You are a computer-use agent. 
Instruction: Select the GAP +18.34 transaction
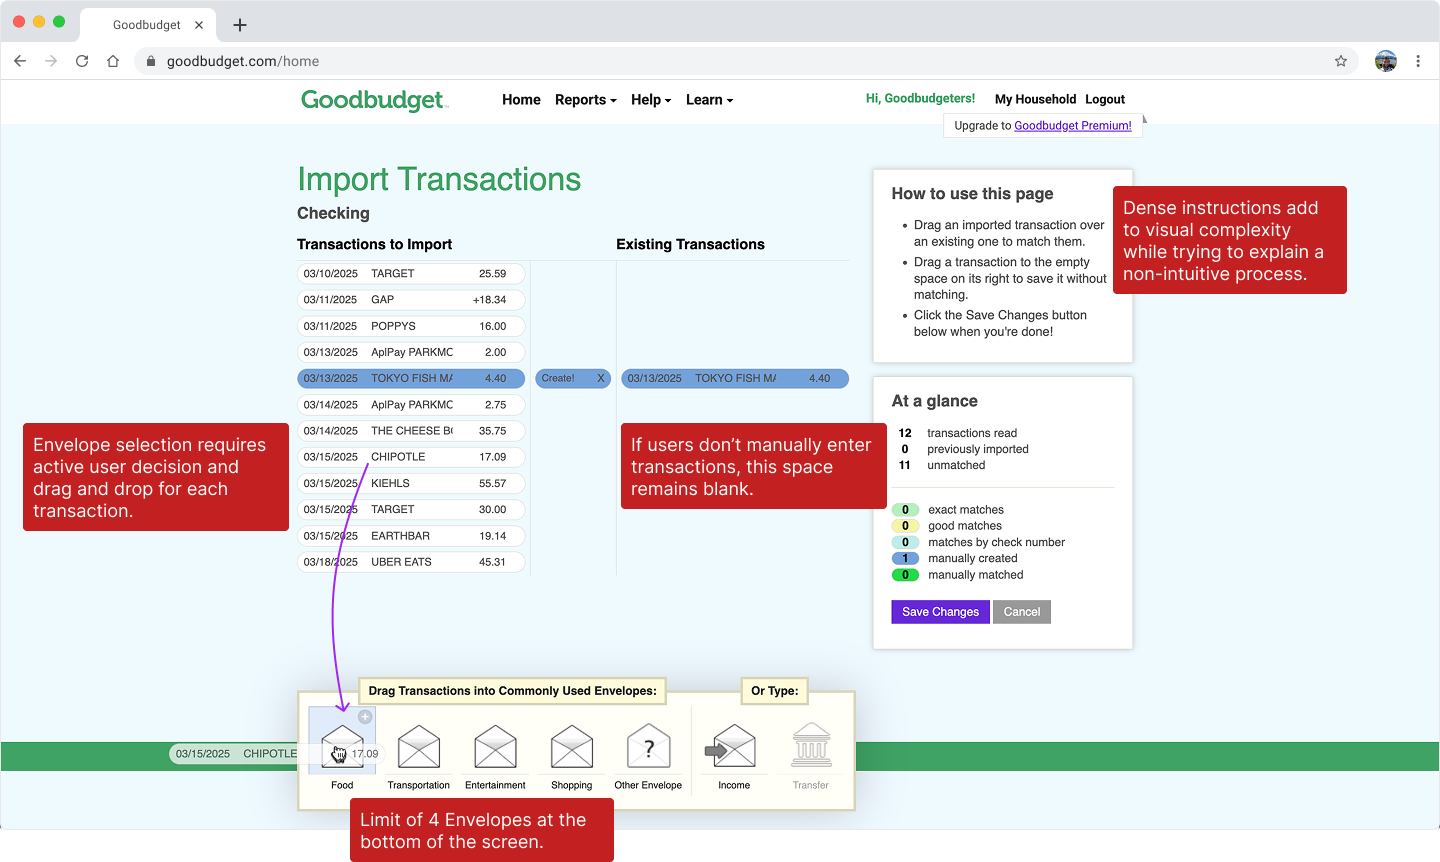click(x=411, y=300)
